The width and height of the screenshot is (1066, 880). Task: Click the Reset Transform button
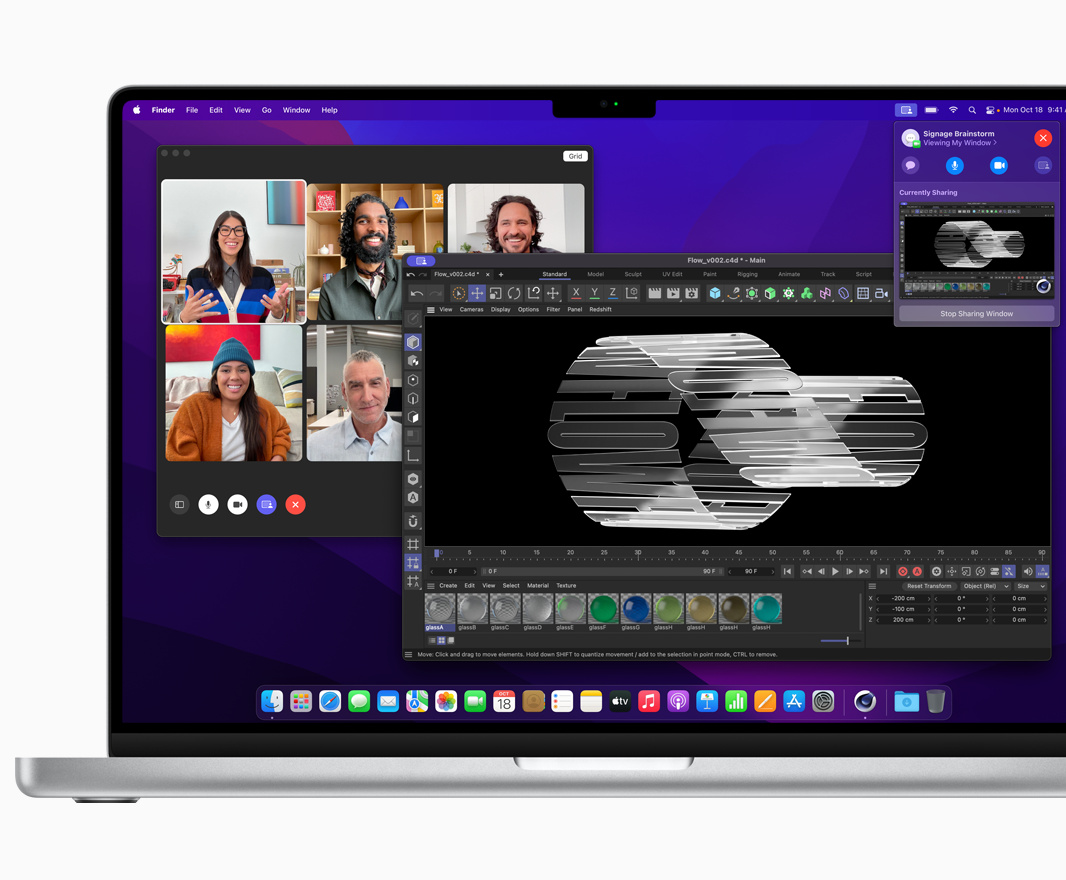coord(928,586)
